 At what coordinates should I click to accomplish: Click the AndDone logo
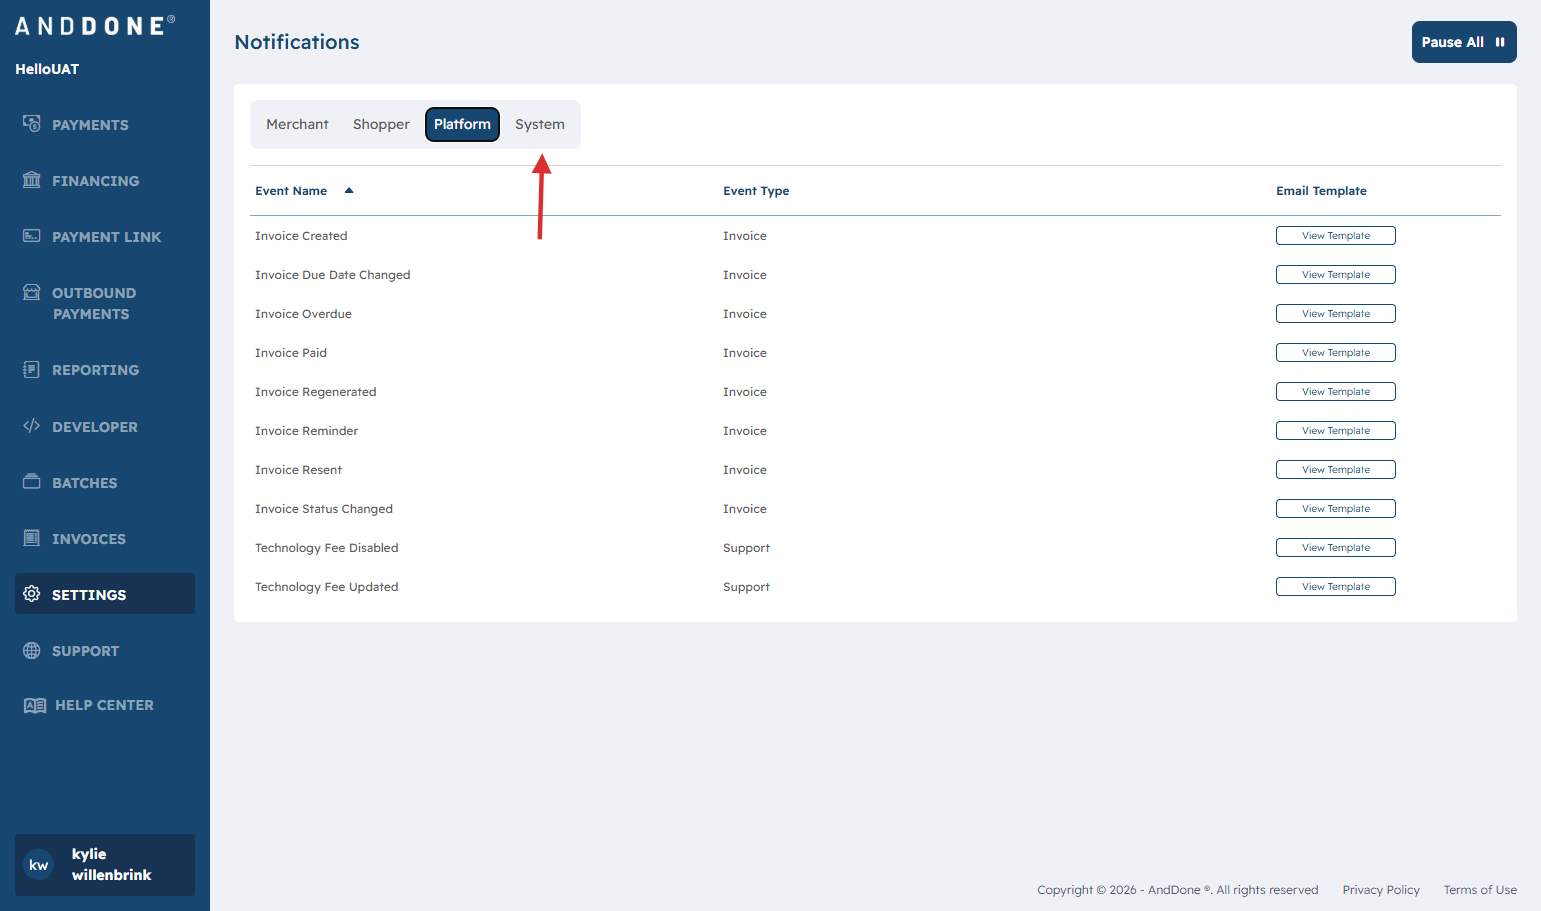click(95, 26)
